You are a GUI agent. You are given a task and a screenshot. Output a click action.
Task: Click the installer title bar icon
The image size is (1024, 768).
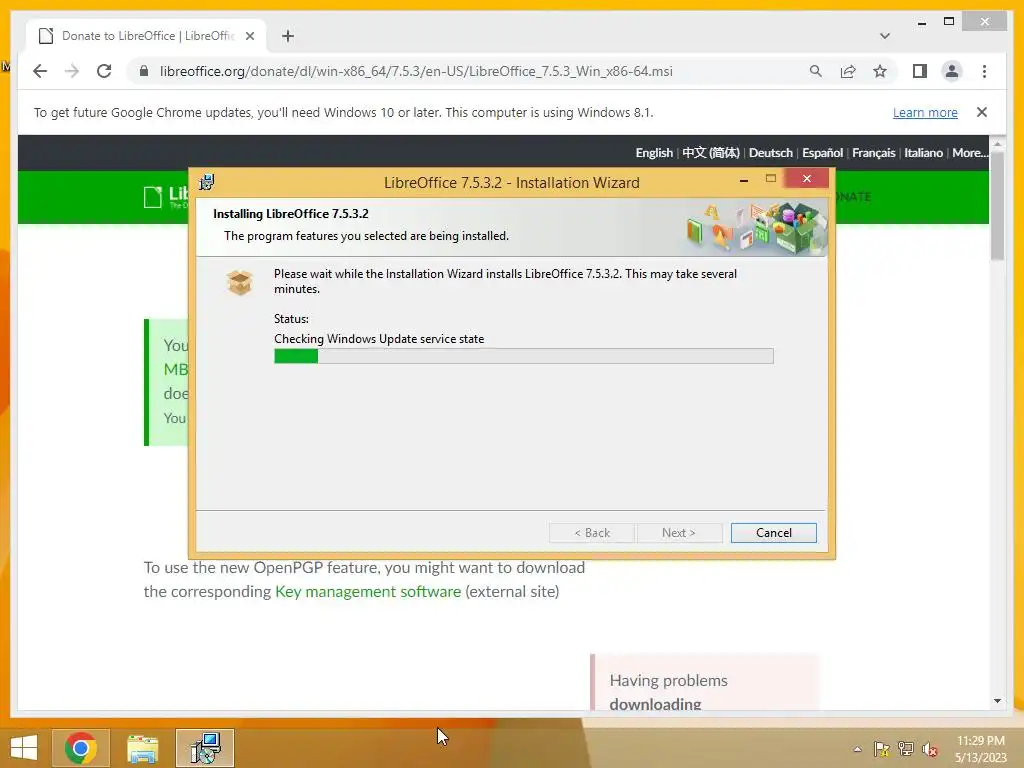click(206, 182)
